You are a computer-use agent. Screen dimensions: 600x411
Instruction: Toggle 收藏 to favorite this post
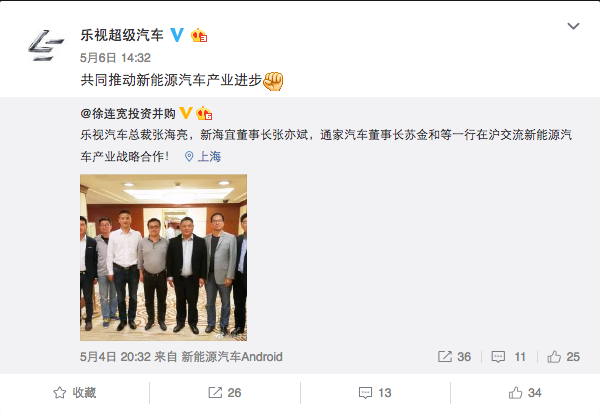[x=75, y=393]
